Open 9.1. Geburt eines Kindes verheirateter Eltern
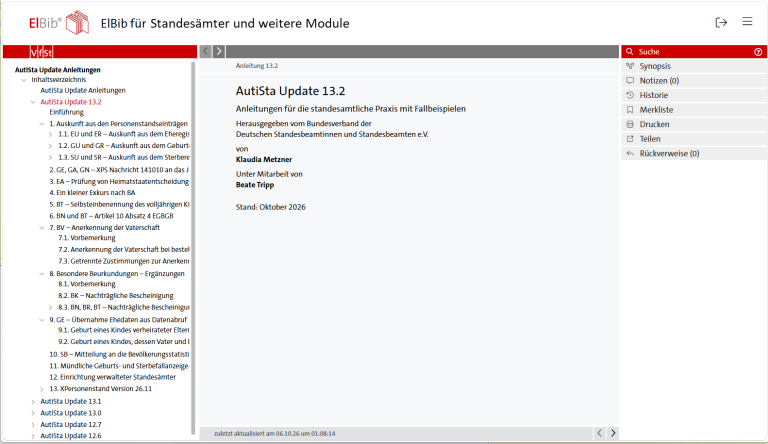Screen dimensions: 768x444 123,330
